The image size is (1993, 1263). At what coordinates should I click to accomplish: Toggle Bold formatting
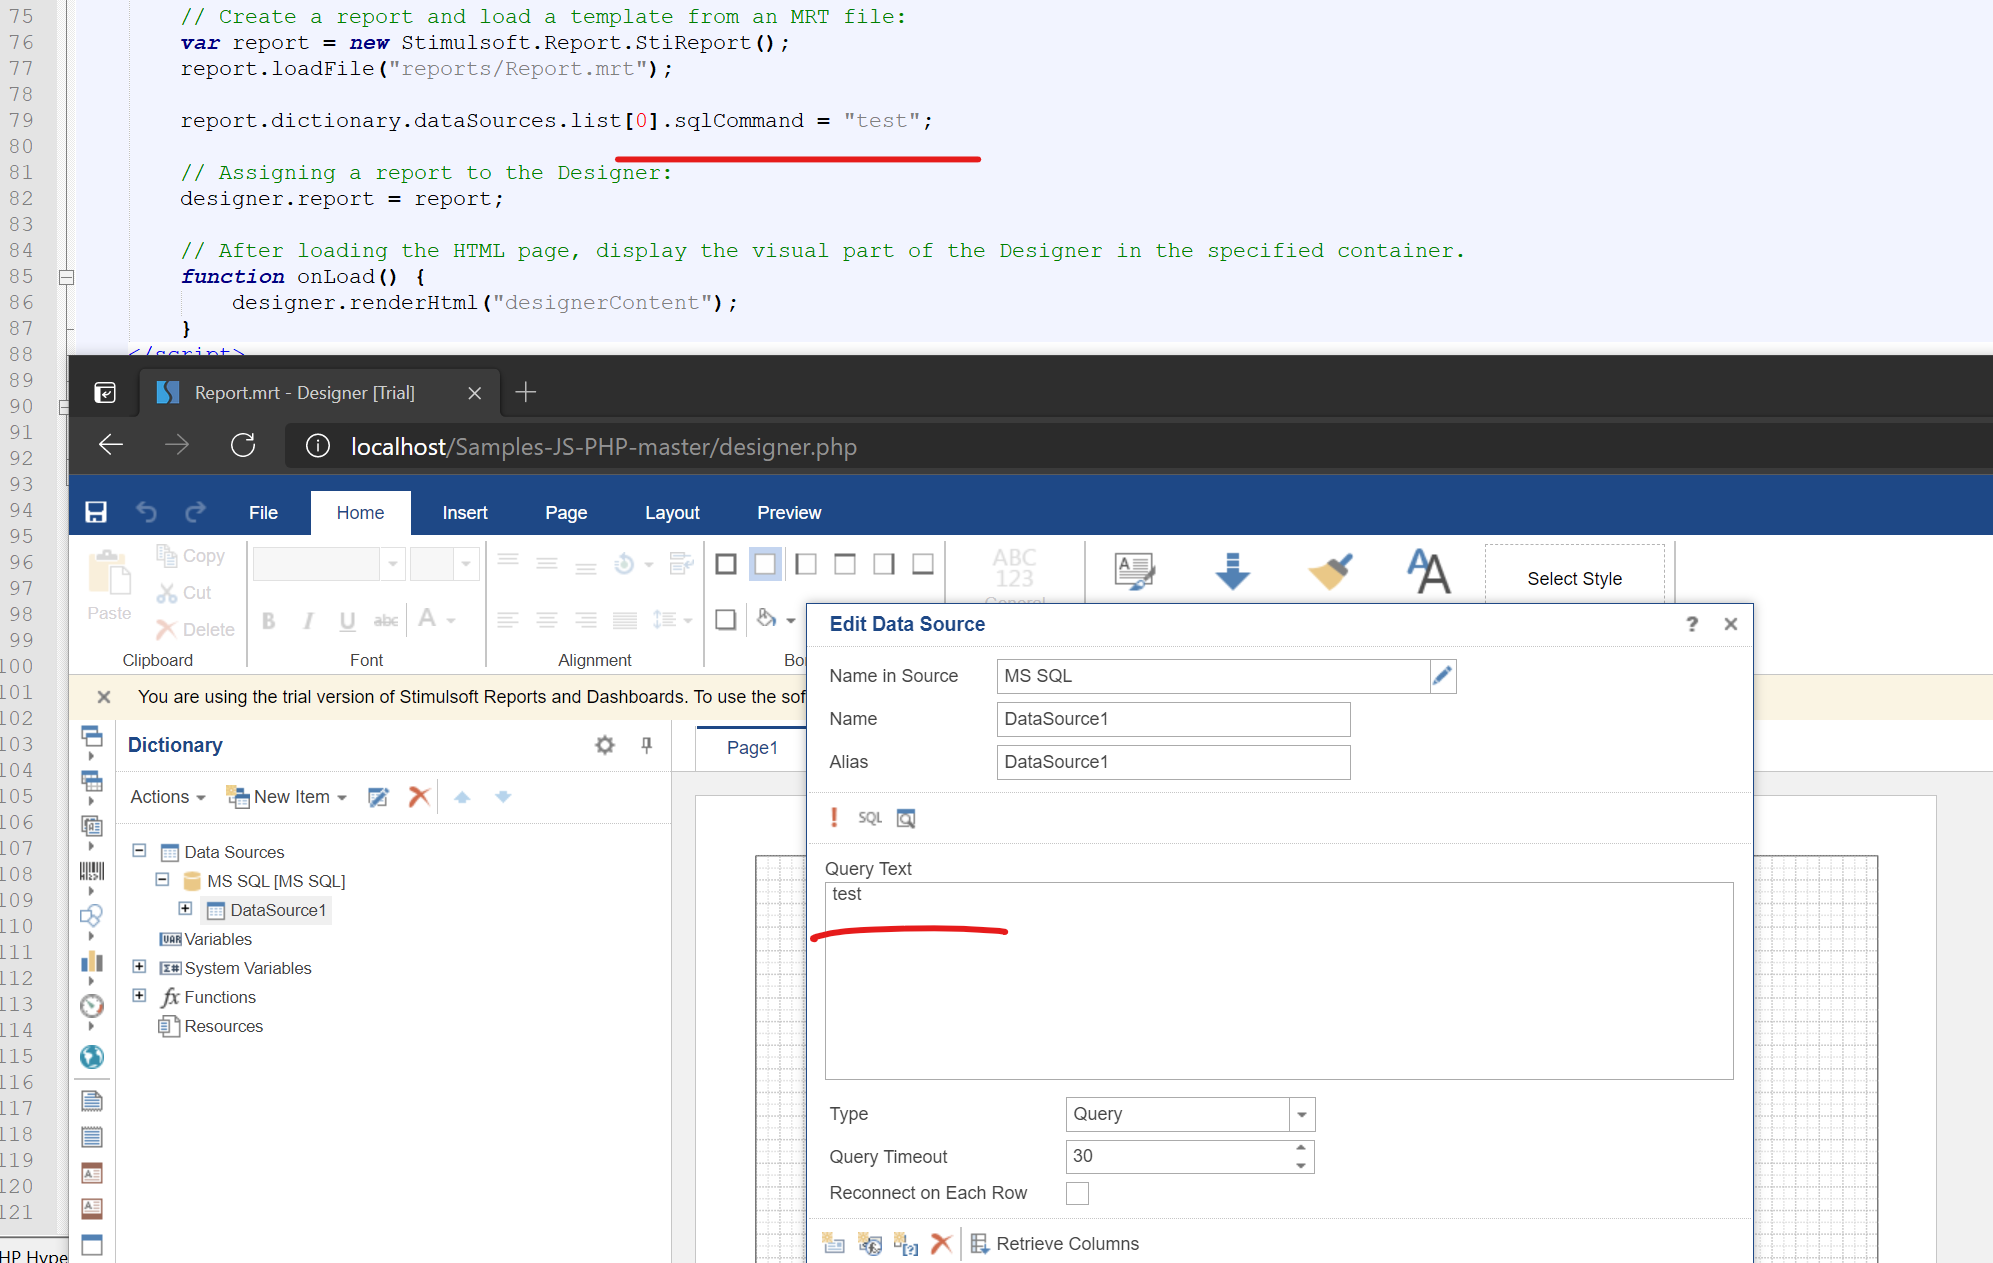[268, 621]
